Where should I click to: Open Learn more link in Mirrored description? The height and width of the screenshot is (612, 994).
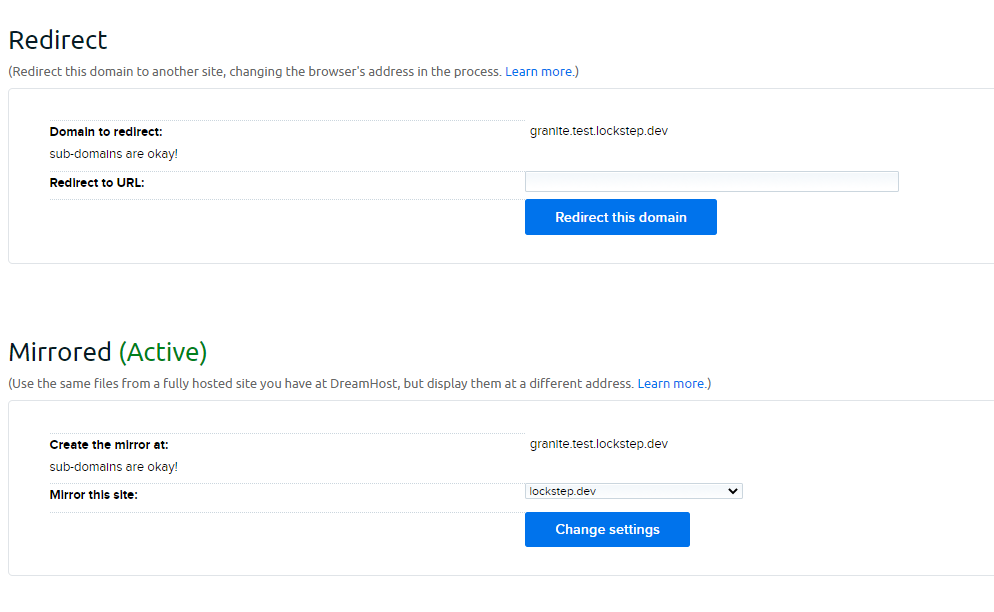point(671,384)
